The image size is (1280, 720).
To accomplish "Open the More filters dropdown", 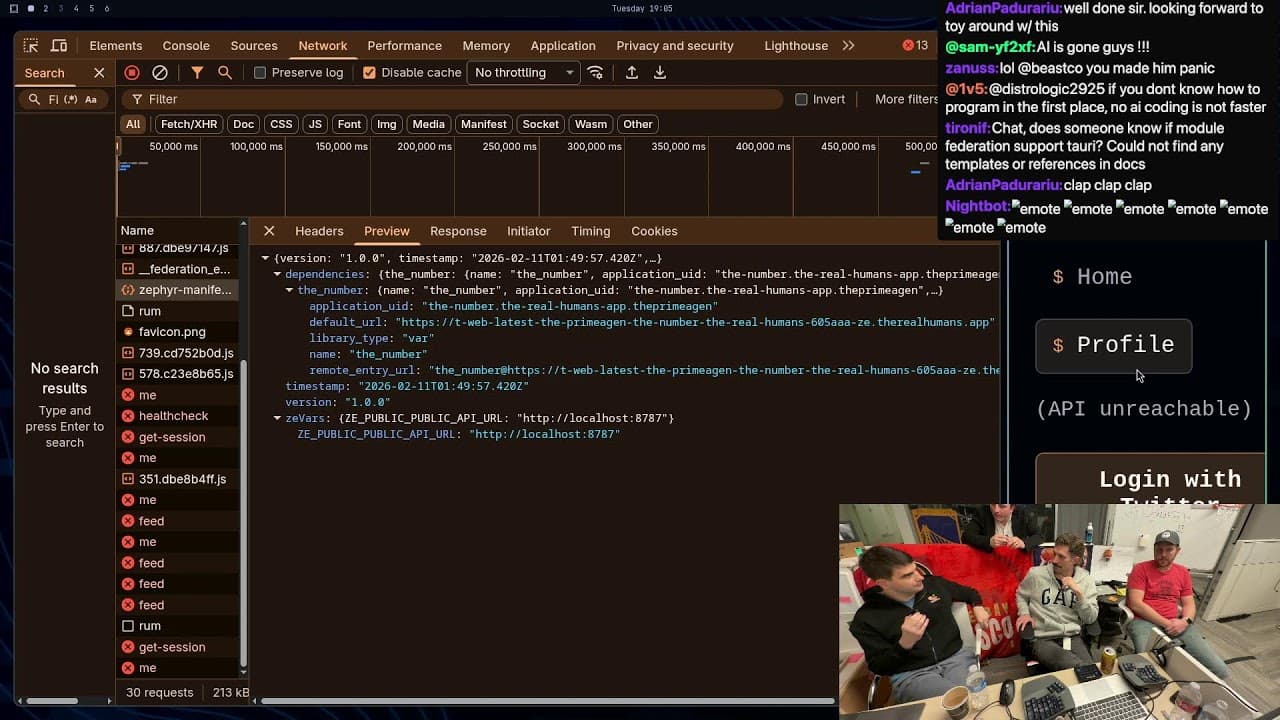I will click(x=907, y=100).
